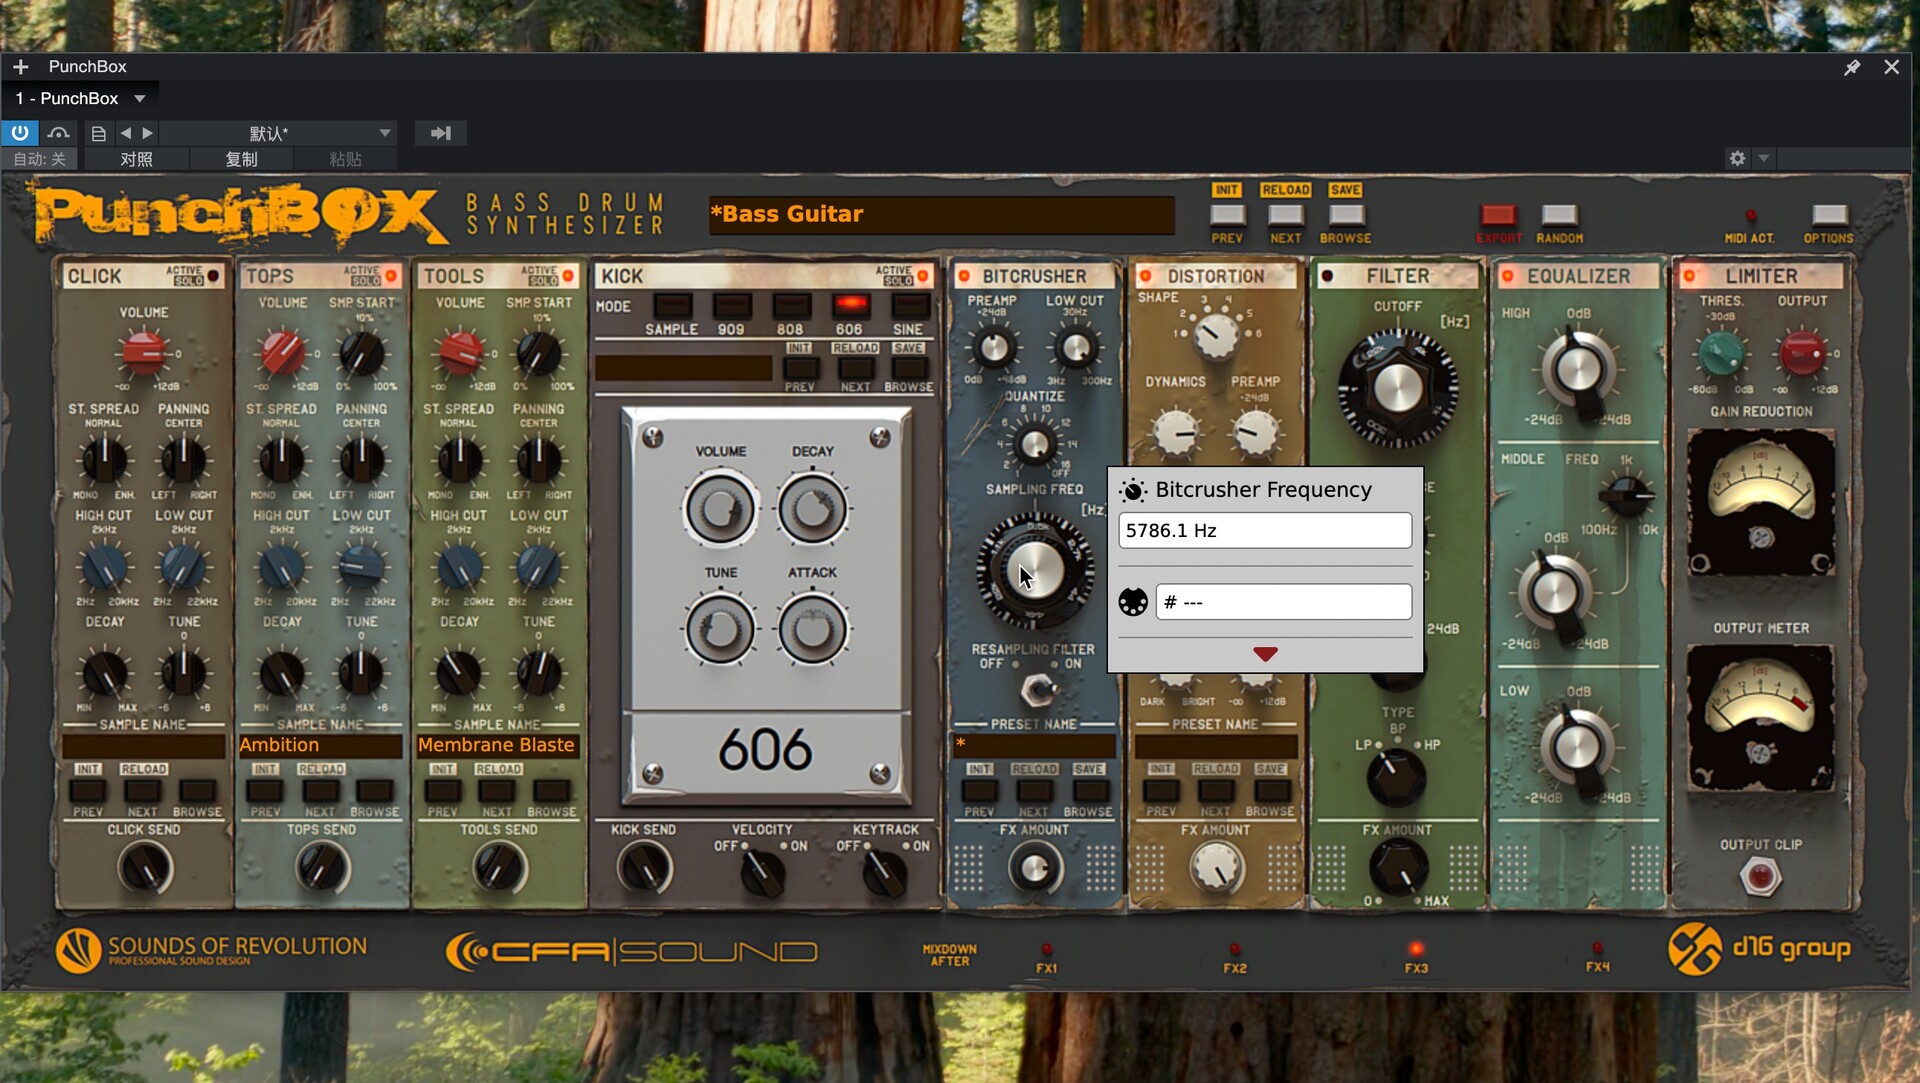Click the sidechain routing arrow icon
This screenshot has width=1920, height=1083.
coord(440,133)
